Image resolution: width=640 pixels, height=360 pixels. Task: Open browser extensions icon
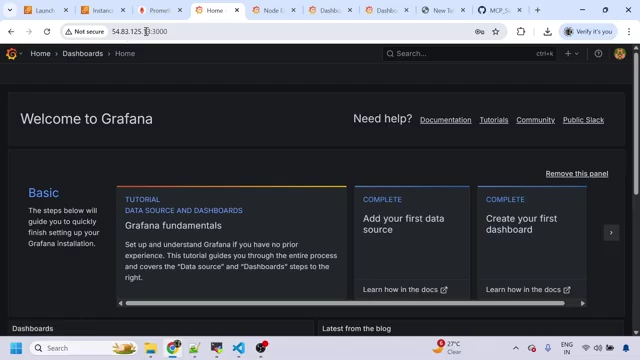coord(520,31)
